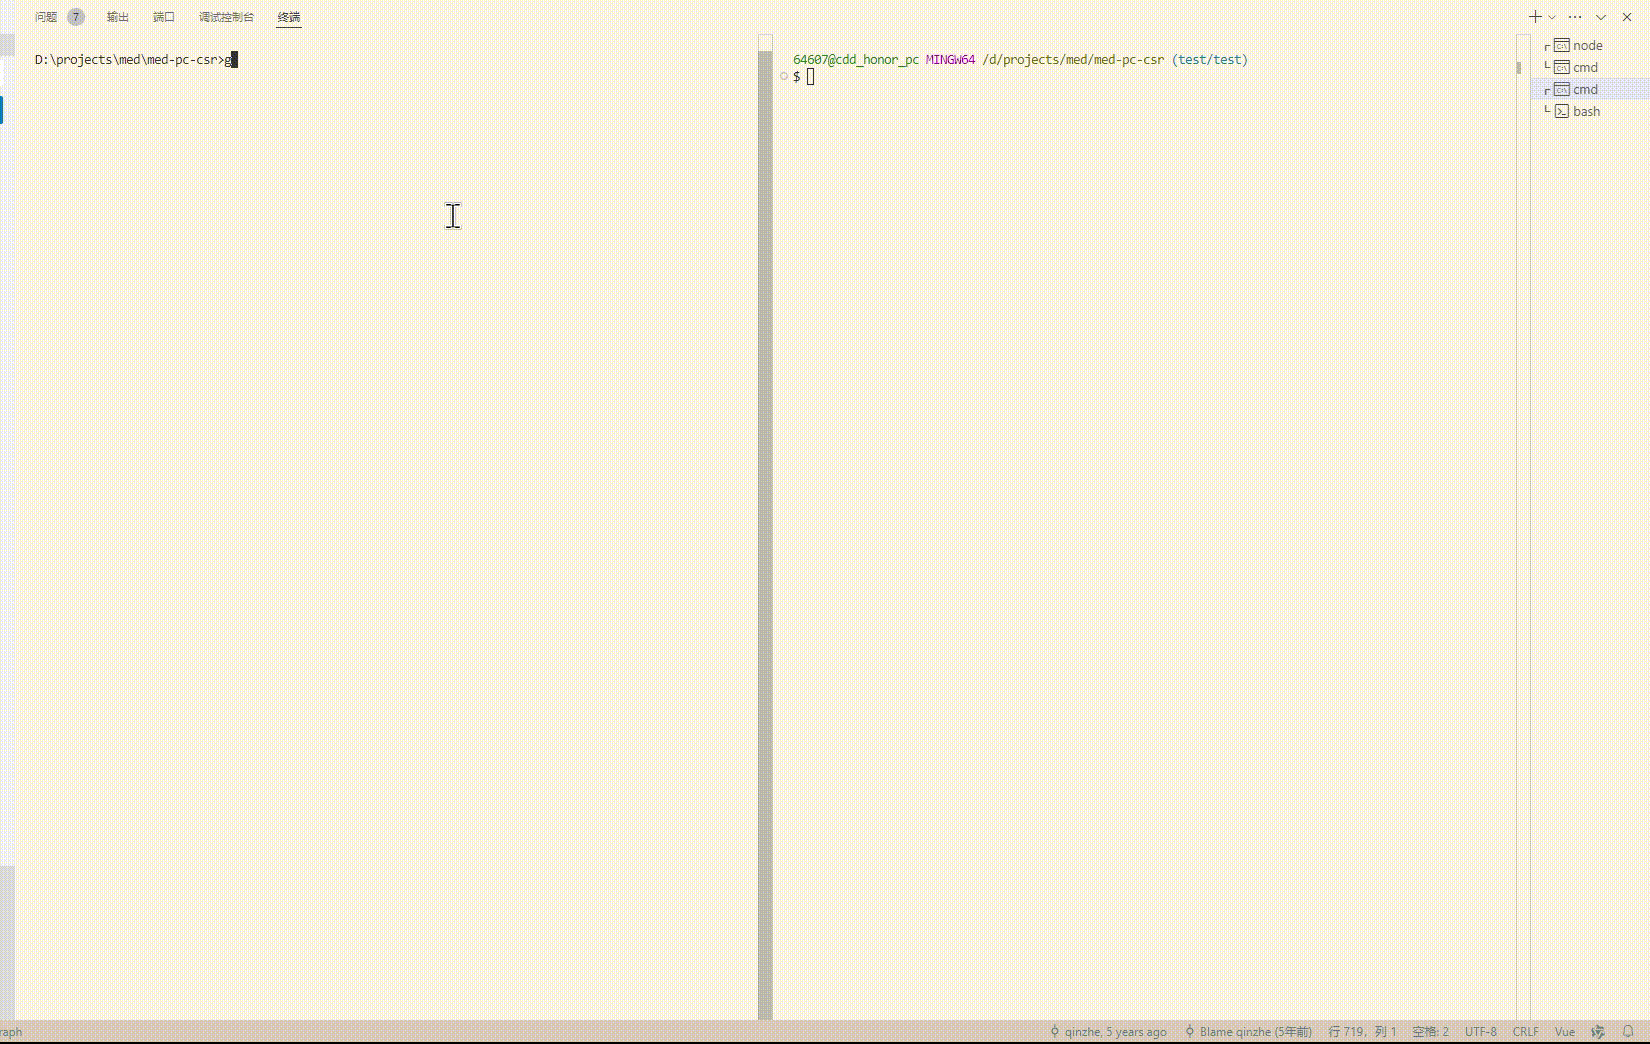1650x1044 pixels.
Task: Open the 端口 (Ports) tab
Action: (164, 17)
